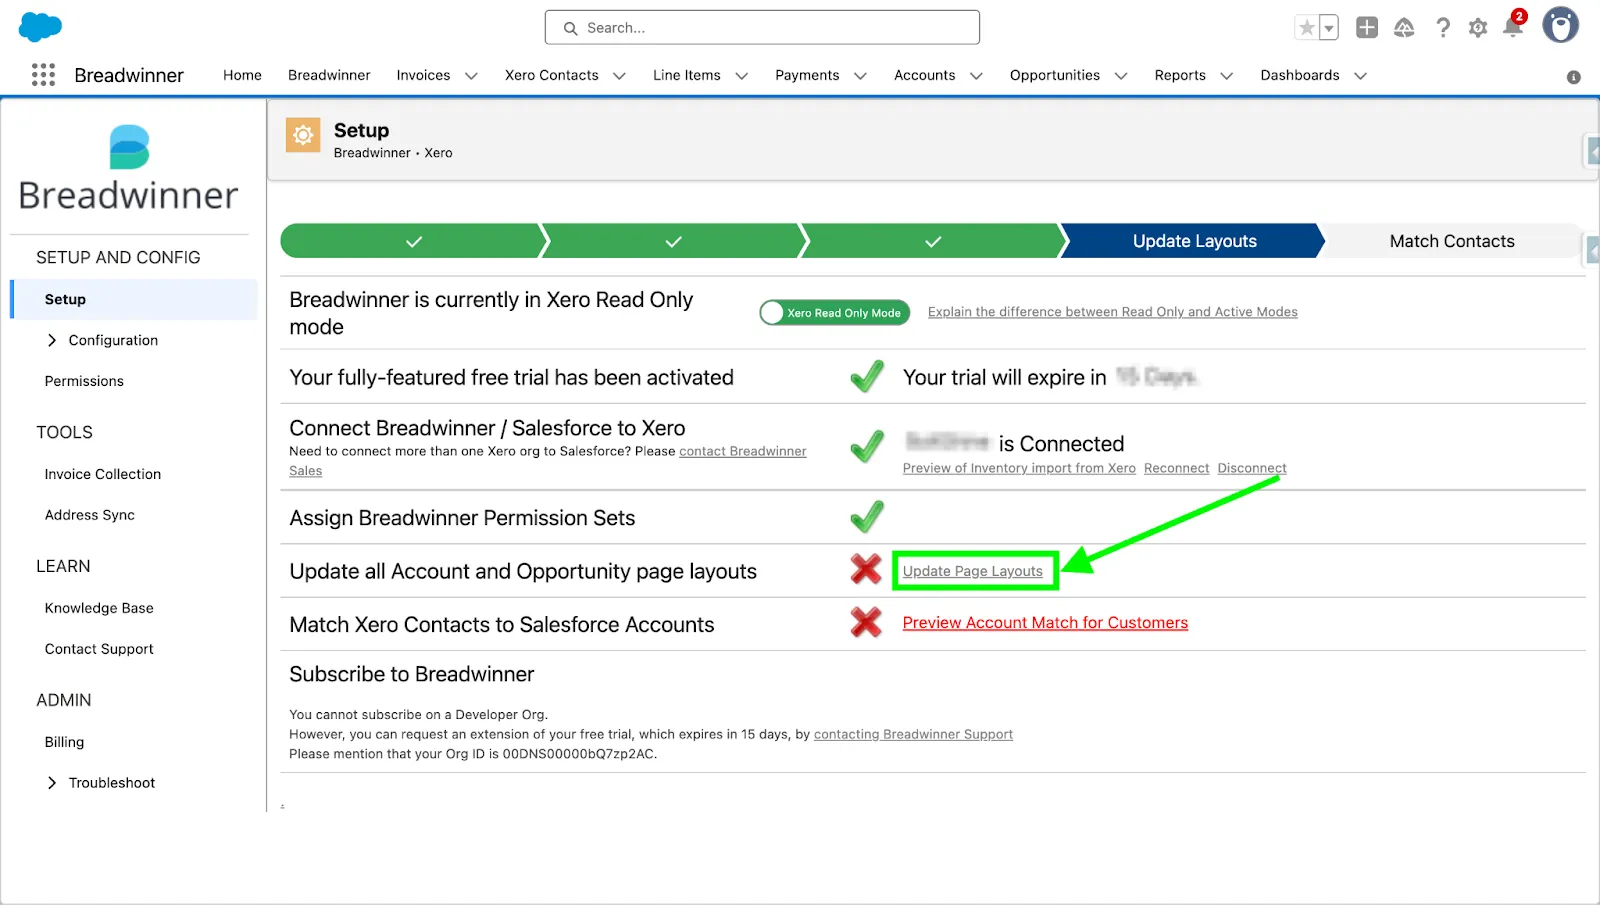Expand the Configuration sidebar item

[52, 340]
